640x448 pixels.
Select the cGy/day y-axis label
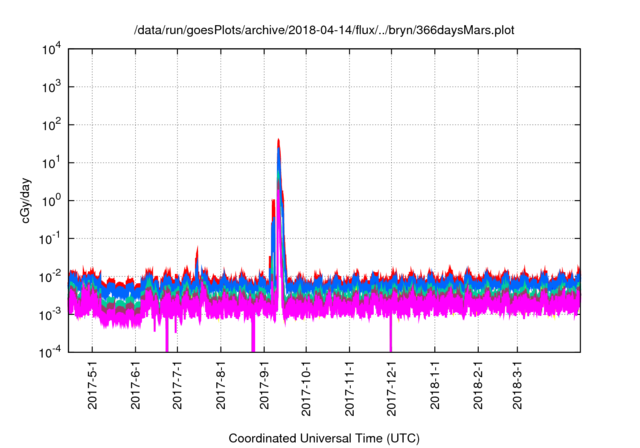[26, 200]
